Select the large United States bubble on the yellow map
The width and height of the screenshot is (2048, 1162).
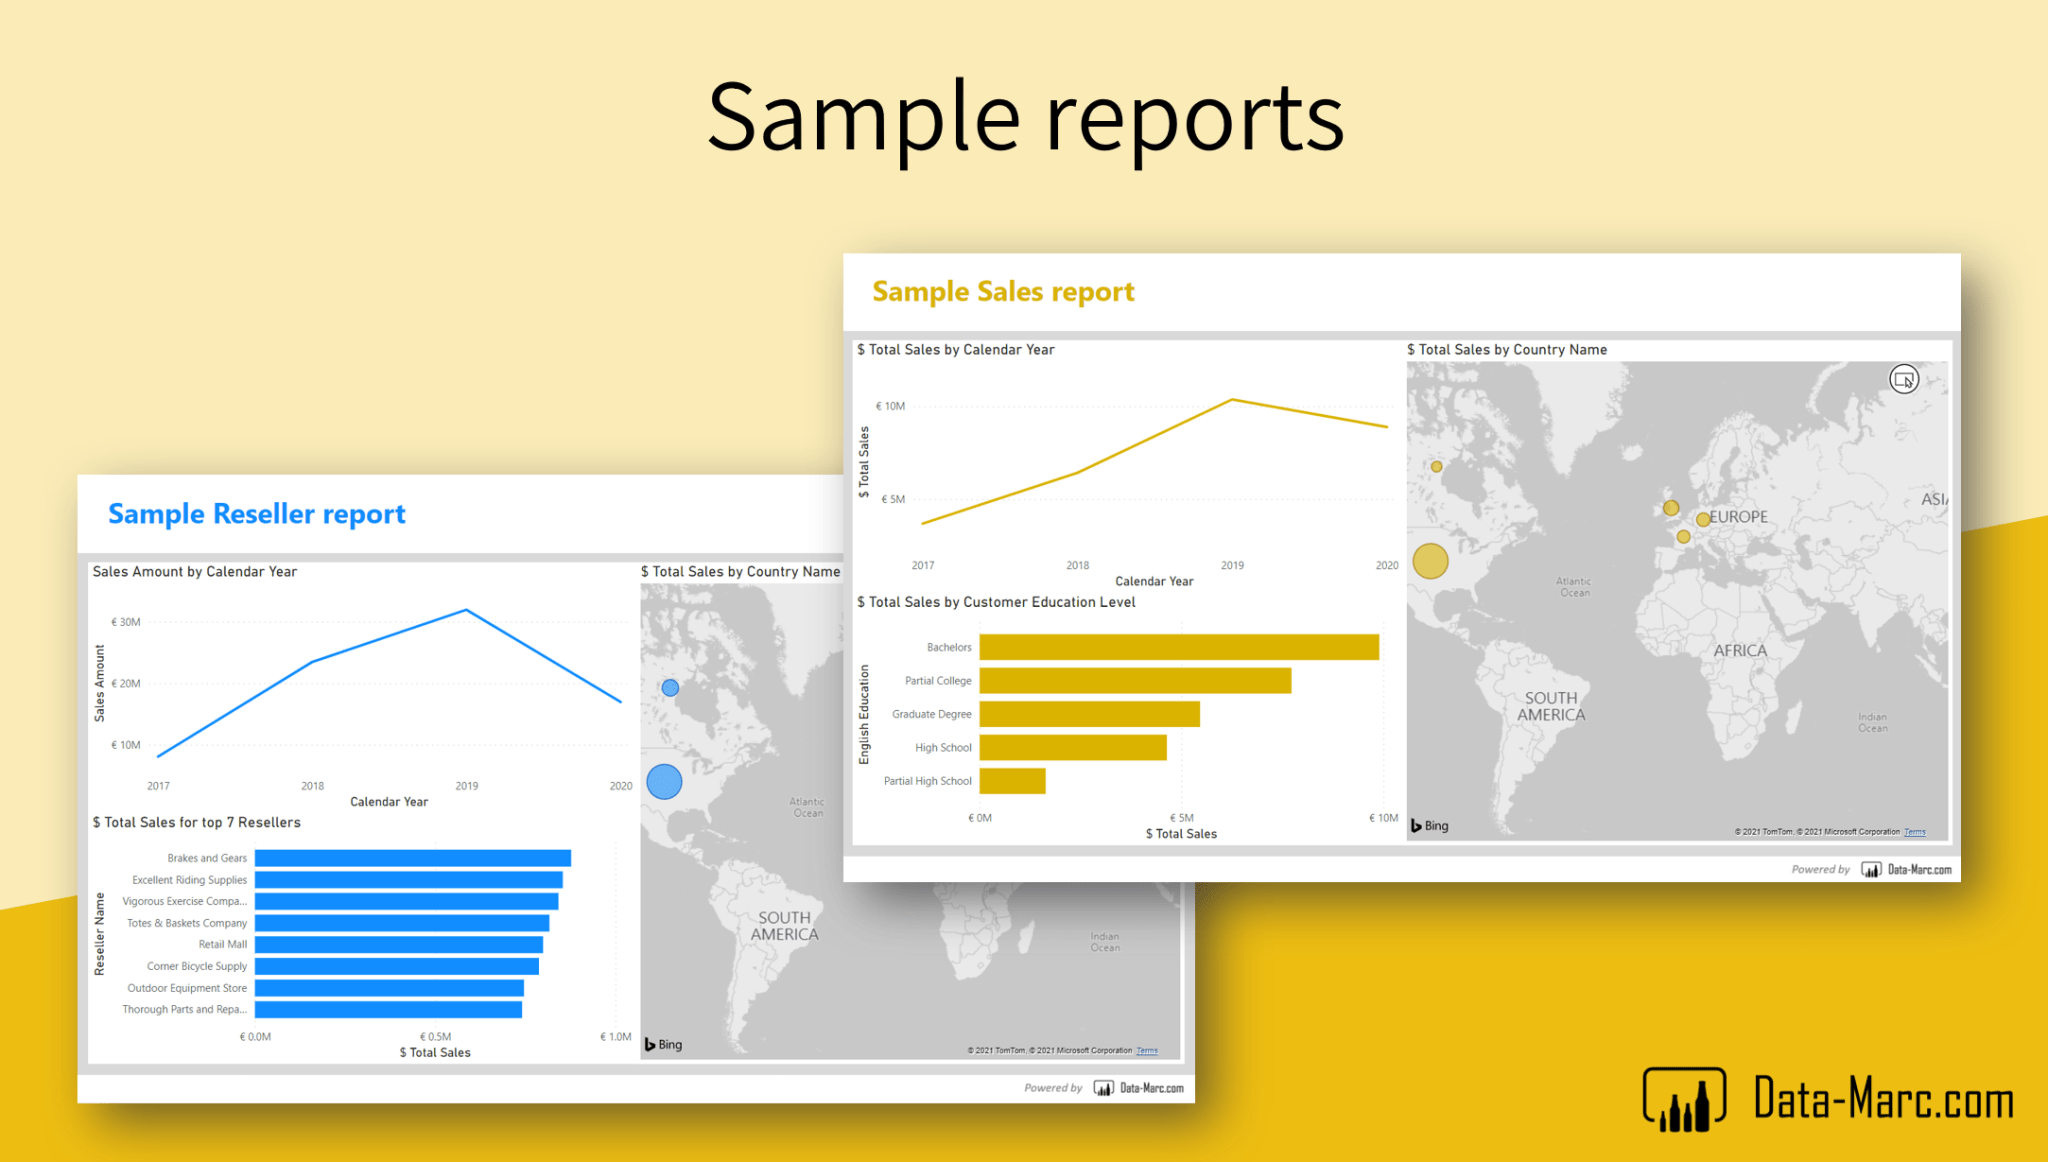click(x=1429, y=561)
